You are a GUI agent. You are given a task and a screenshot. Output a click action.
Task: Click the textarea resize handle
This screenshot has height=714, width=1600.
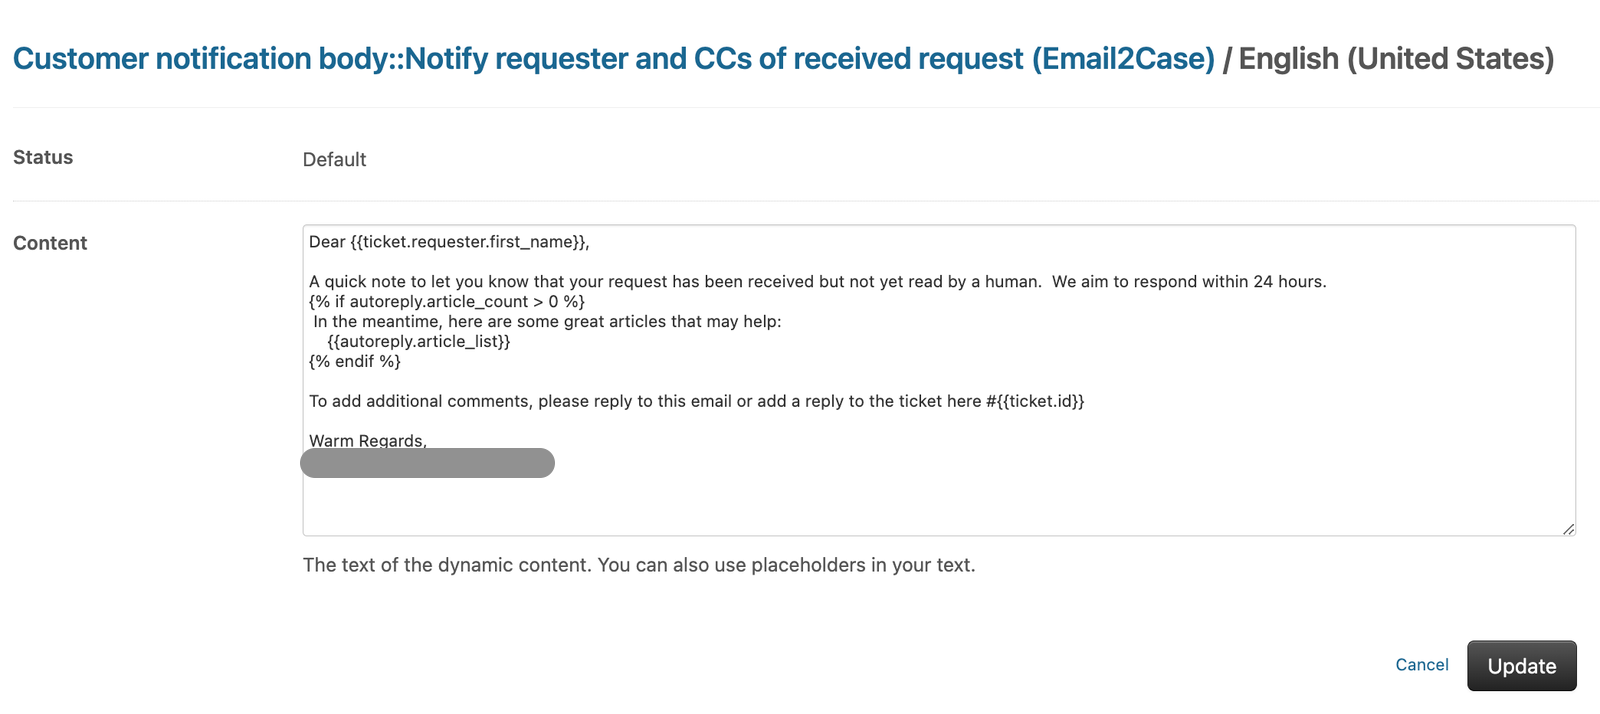(1568, 528)
